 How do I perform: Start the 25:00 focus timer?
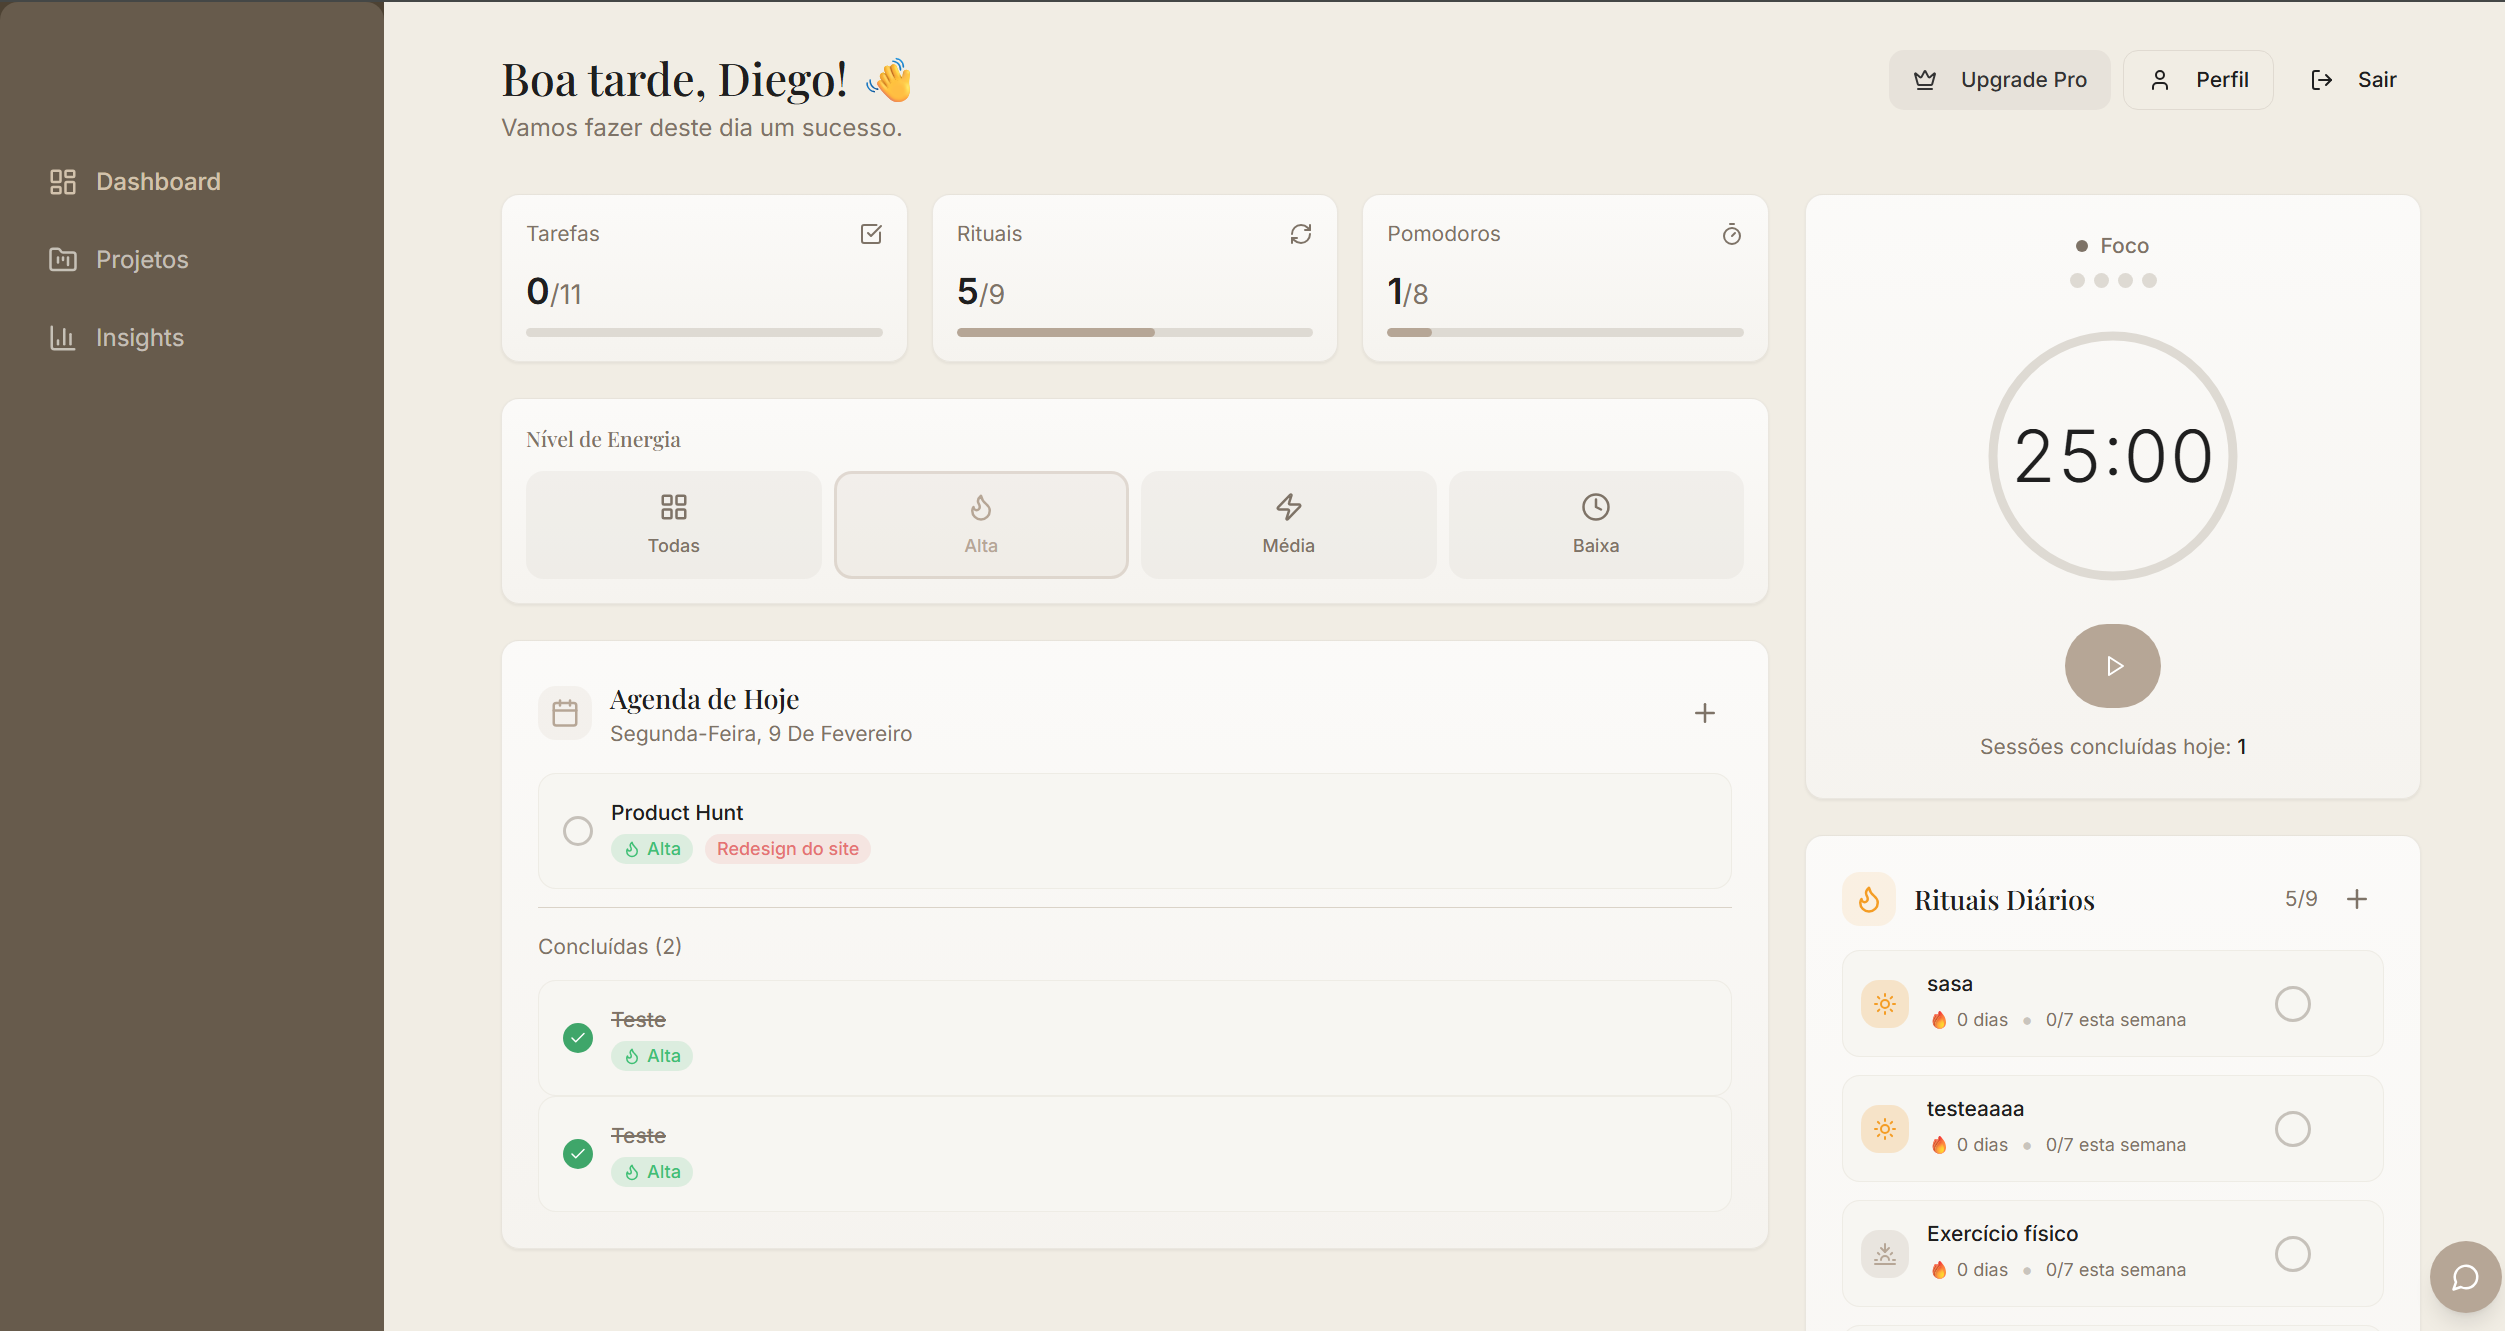click(2112, 665)
